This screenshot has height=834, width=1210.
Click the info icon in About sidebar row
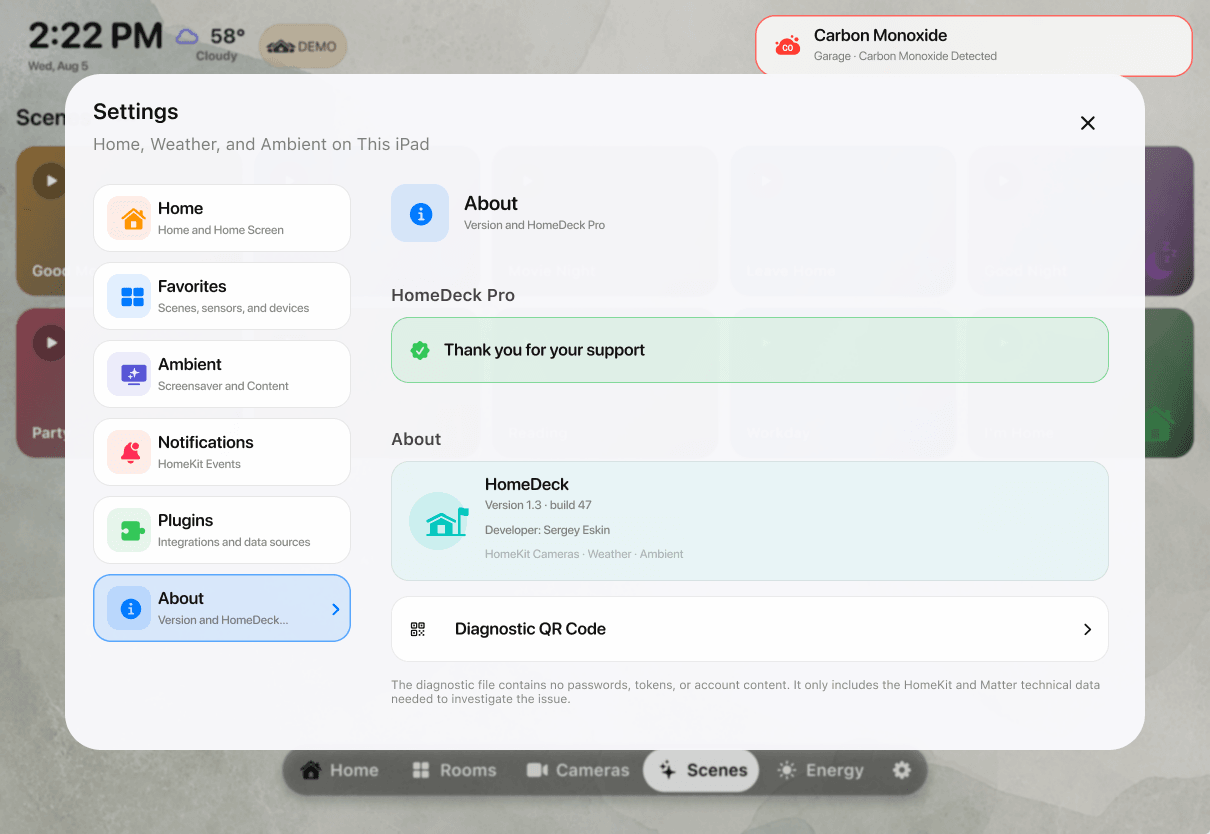coord(129,608)
